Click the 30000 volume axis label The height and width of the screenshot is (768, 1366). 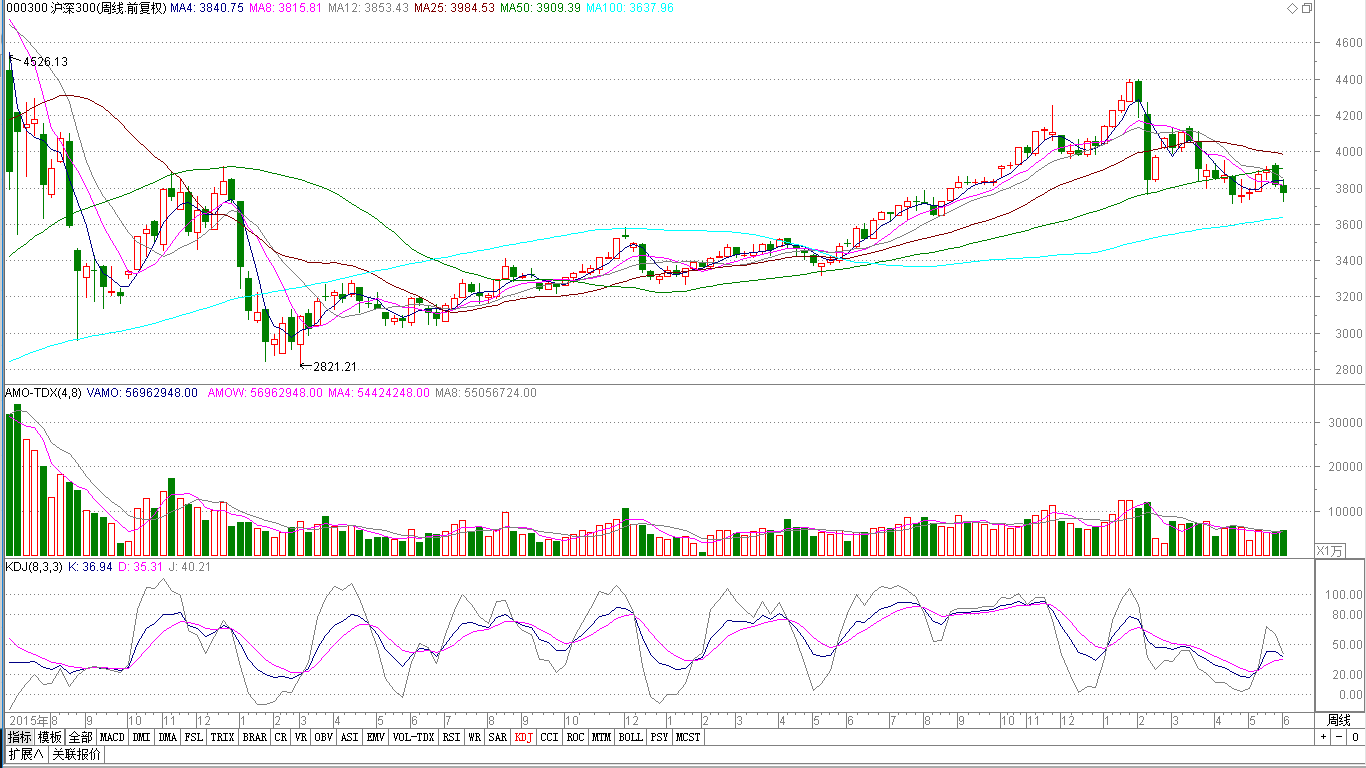pyautogui.click(x=1344, y=422)
